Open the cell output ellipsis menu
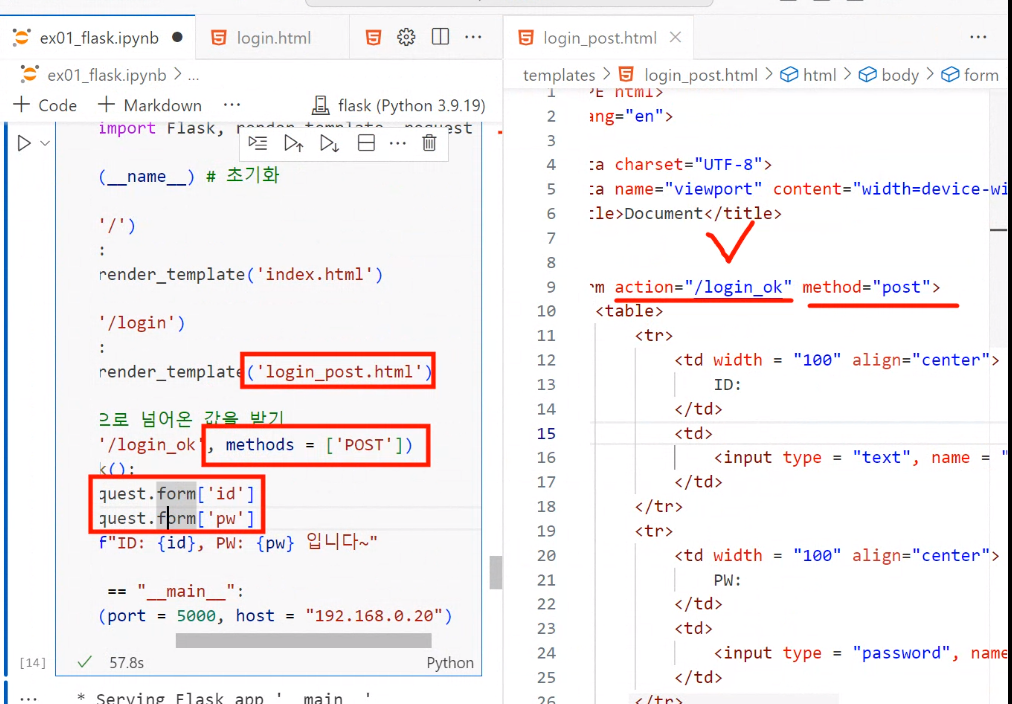 click(28, 698)
